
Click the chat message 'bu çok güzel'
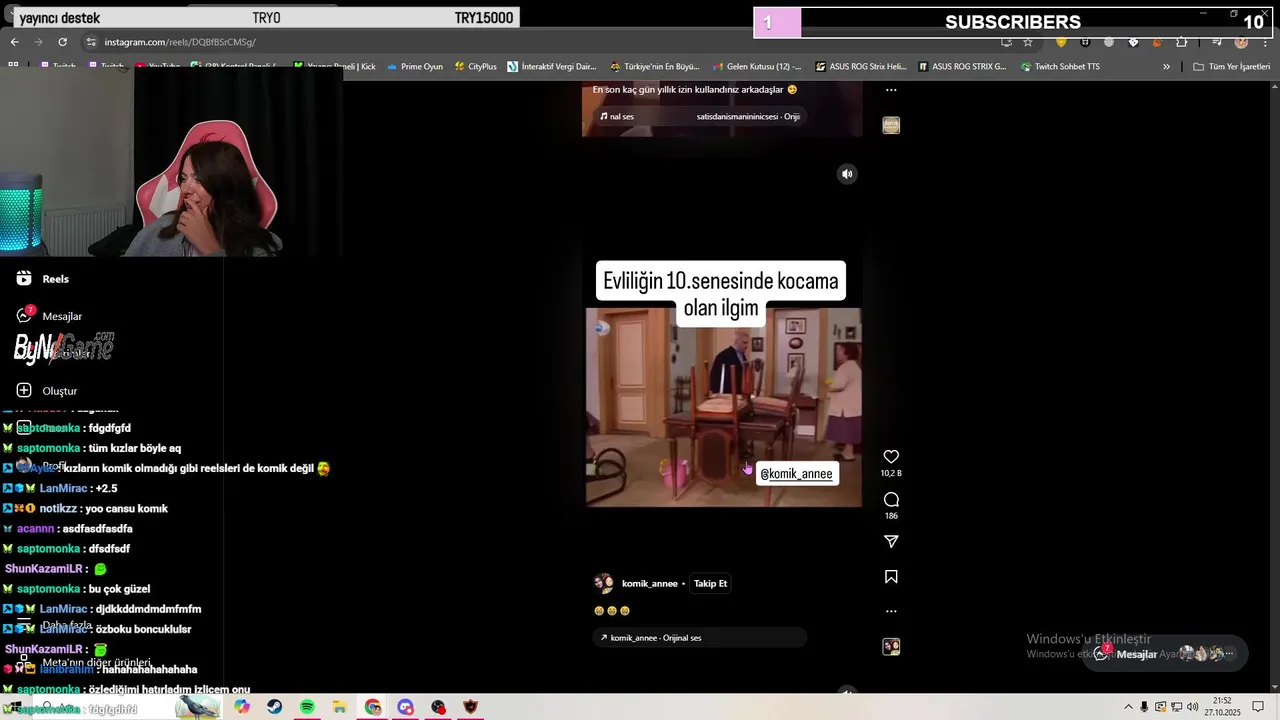coord(119,589)
